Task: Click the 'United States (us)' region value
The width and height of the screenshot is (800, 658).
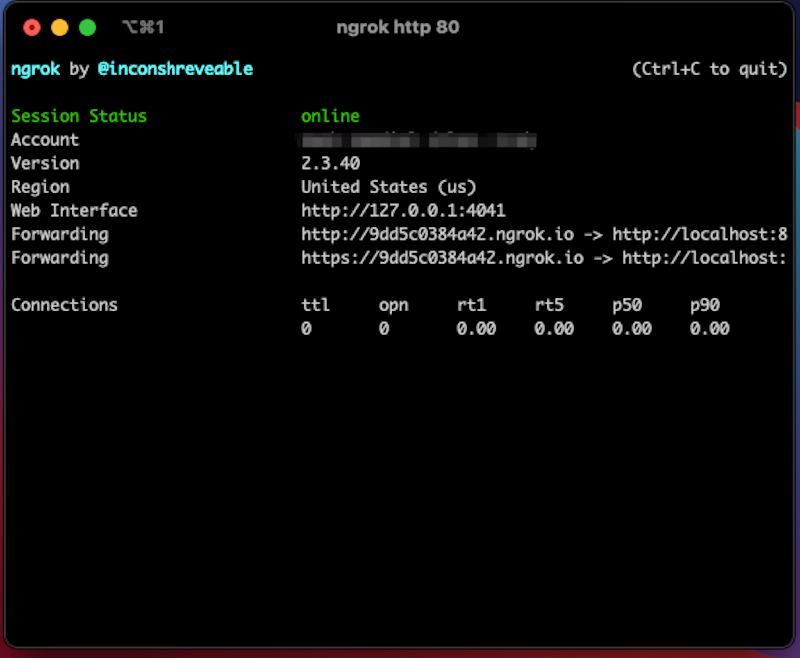Action: click(x=389, y=187)
